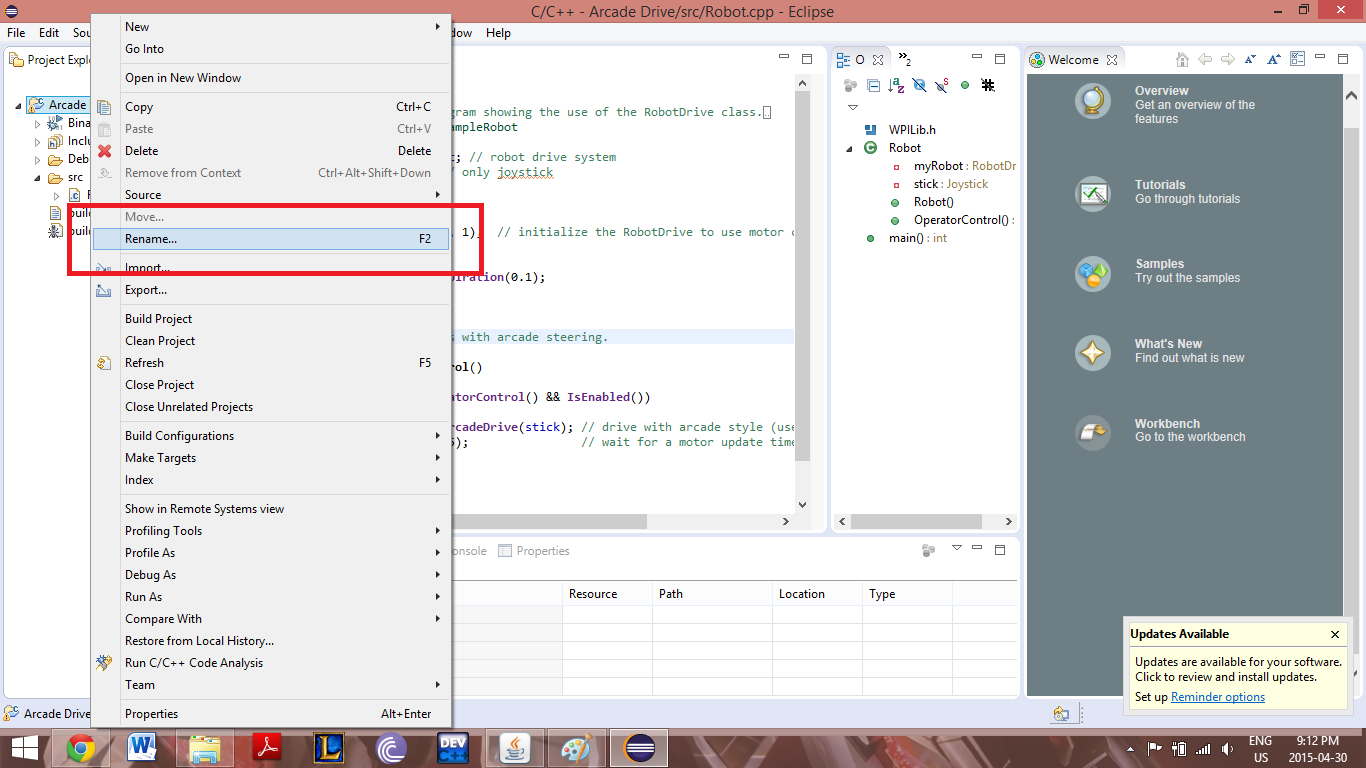
Task: Click the Collapse All icon in Outline toolbar
Action: tap(873, 86)
